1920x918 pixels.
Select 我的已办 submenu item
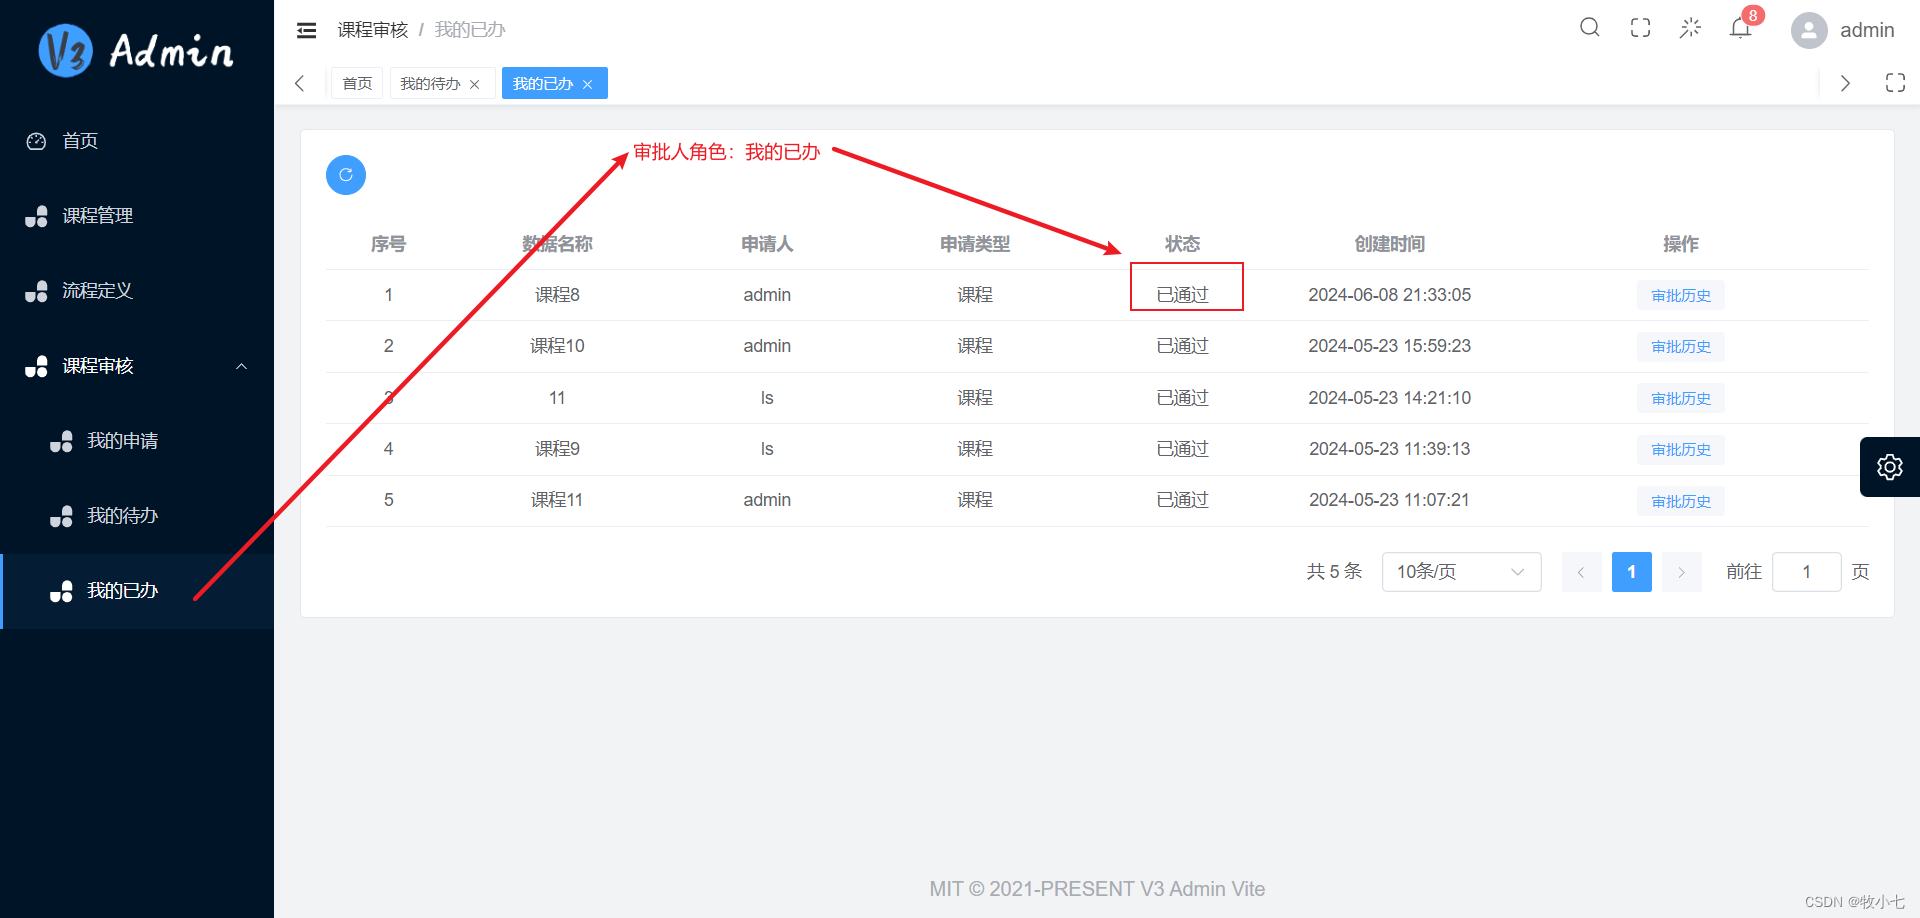(137, 591)
